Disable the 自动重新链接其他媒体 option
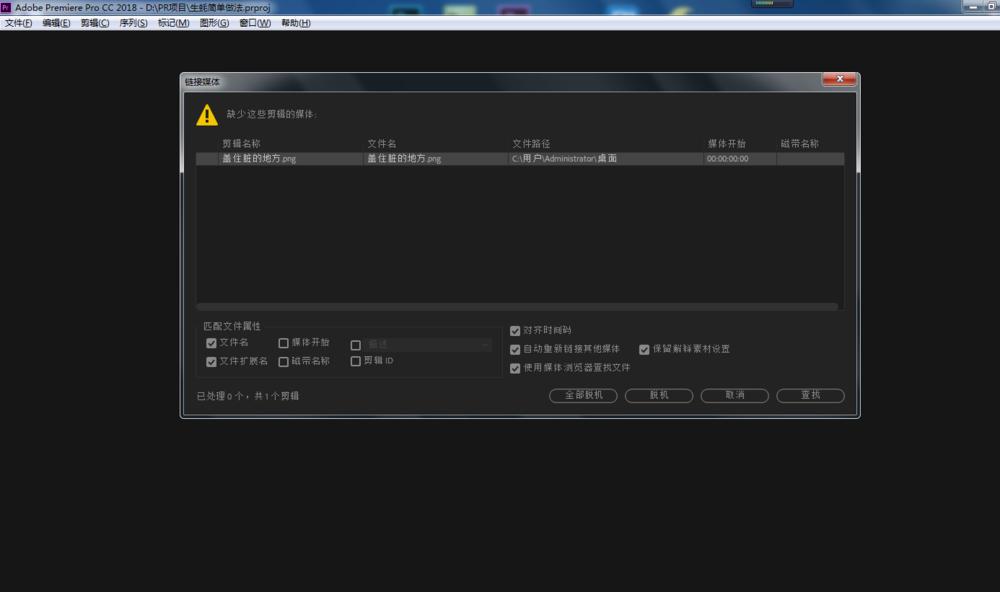The image size is (1000, 592). coord(515,349)
